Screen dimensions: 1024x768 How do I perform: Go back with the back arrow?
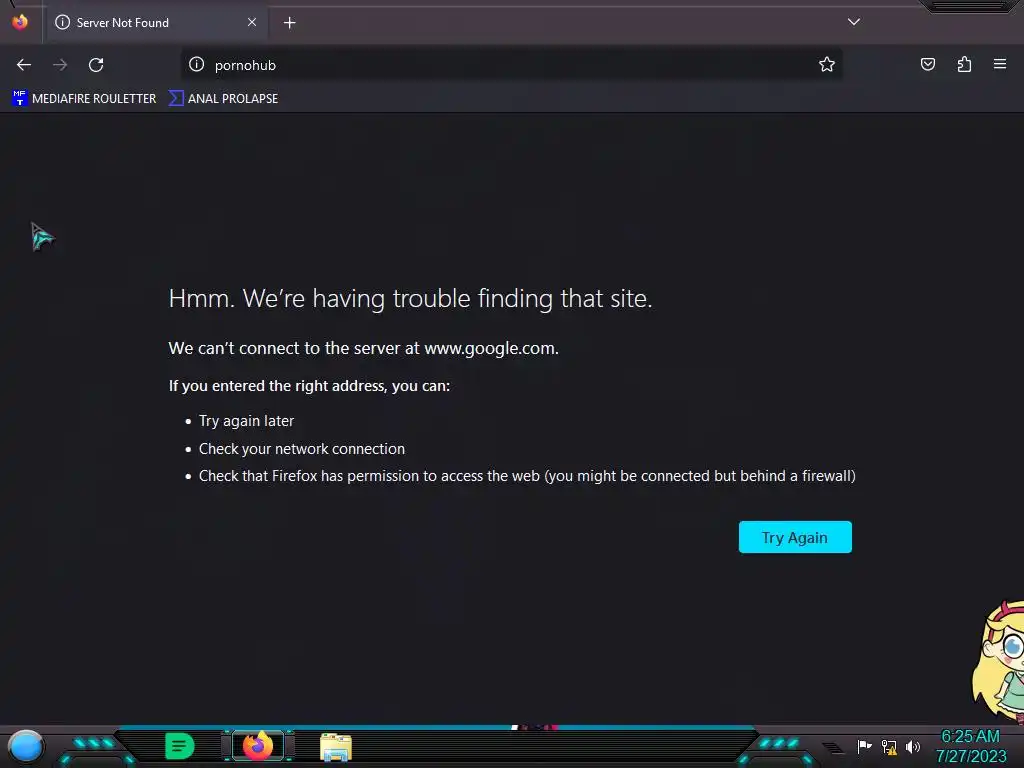point(24,65)
